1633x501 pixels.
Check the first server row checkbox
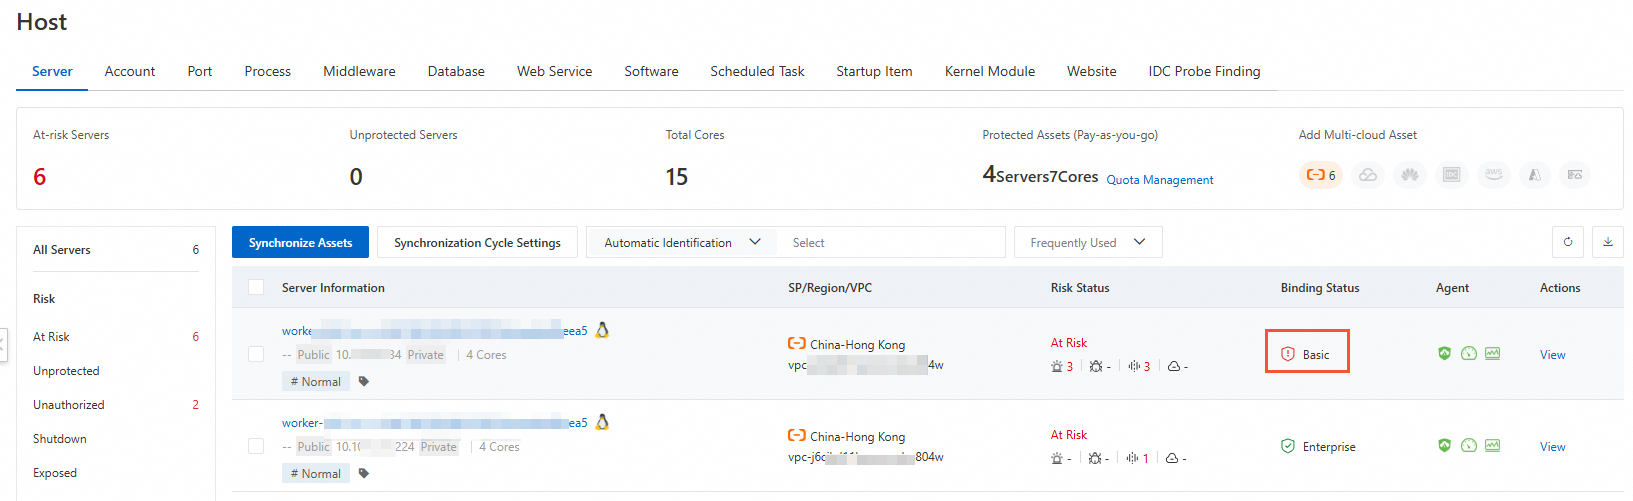pyautogui.click(x=256, y=354)
